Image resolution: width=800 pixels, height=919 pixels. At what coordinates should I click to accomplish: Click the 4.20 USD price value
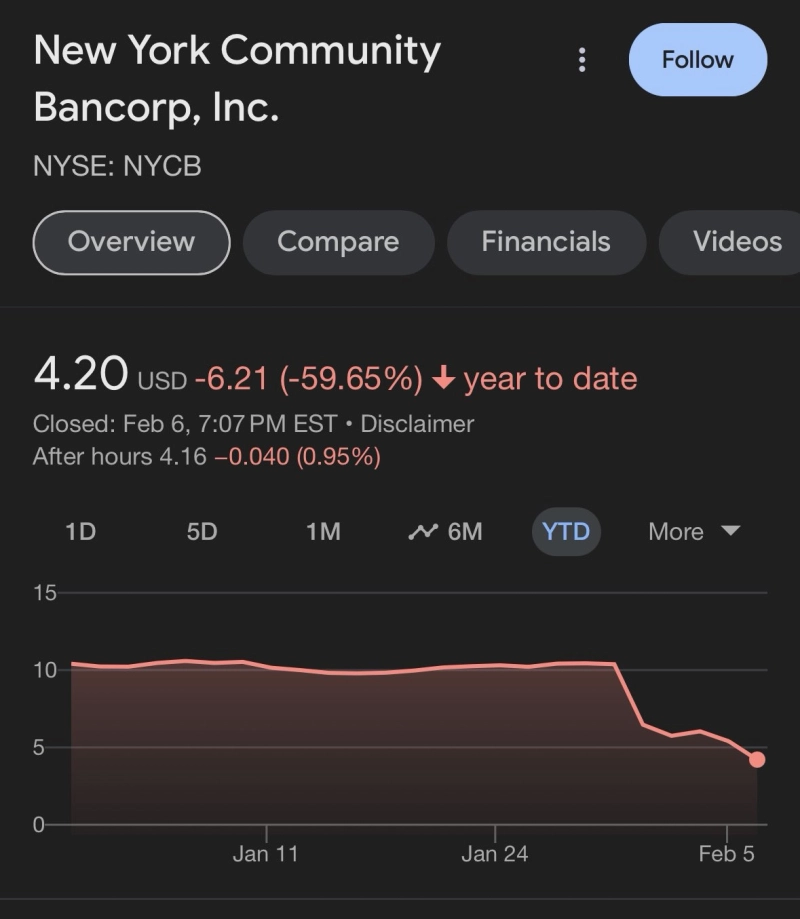pos(82,376)
